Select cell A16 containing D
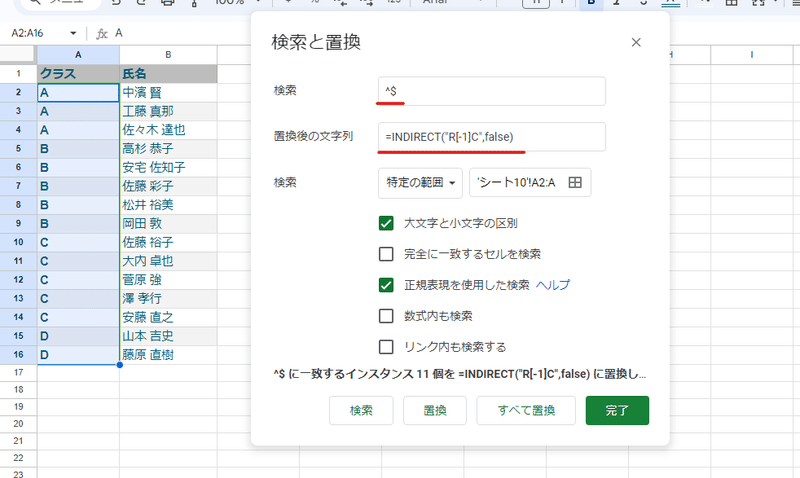Viewport: 800px width, 478px height. click(78, 355)
